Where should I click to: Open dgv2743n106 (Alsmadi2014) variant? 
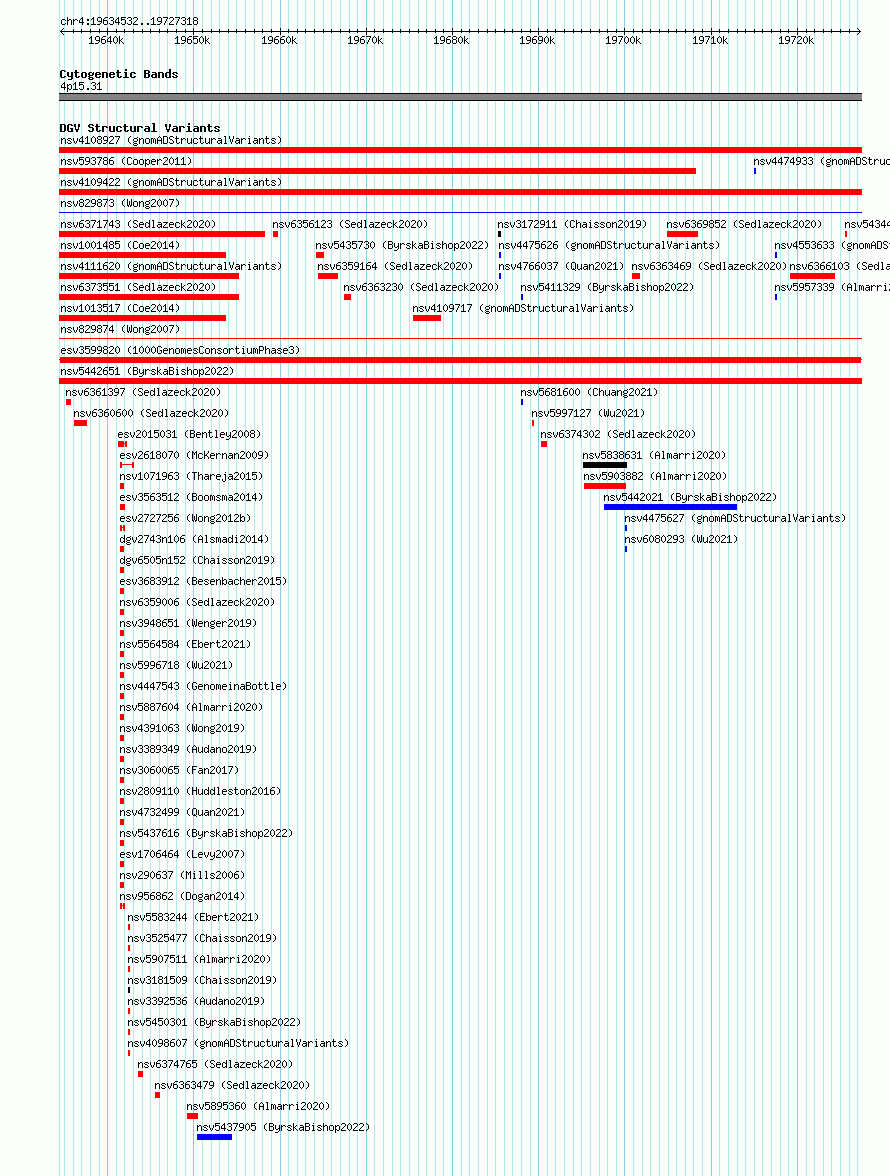pos(194,539)
